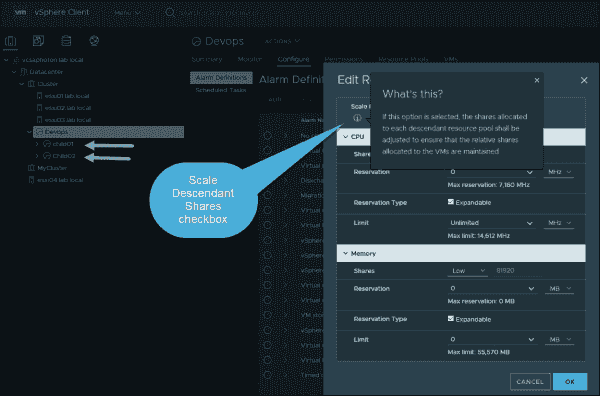Viewport: 600px width, 396px height.
Task: Open the CPU Limit Unlimited dropdown
Action: (x=492, y=223)
